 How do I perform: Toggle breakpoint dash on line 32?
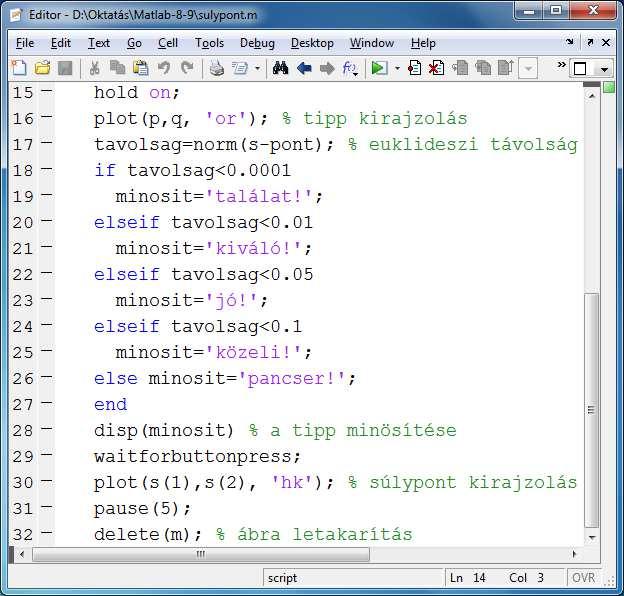pyautogui.click(x=47, y=533)
